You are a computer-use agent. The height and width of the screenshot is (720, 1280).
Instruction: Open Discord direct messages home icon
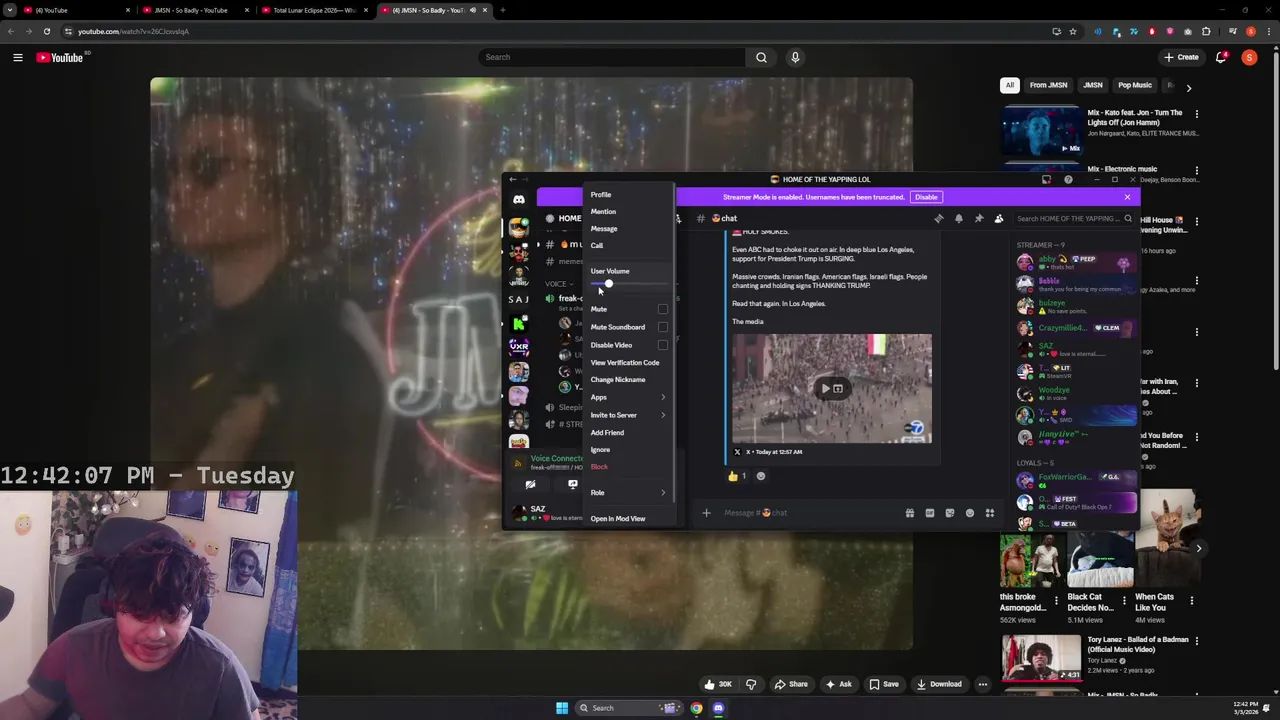[x=518, y=200]
